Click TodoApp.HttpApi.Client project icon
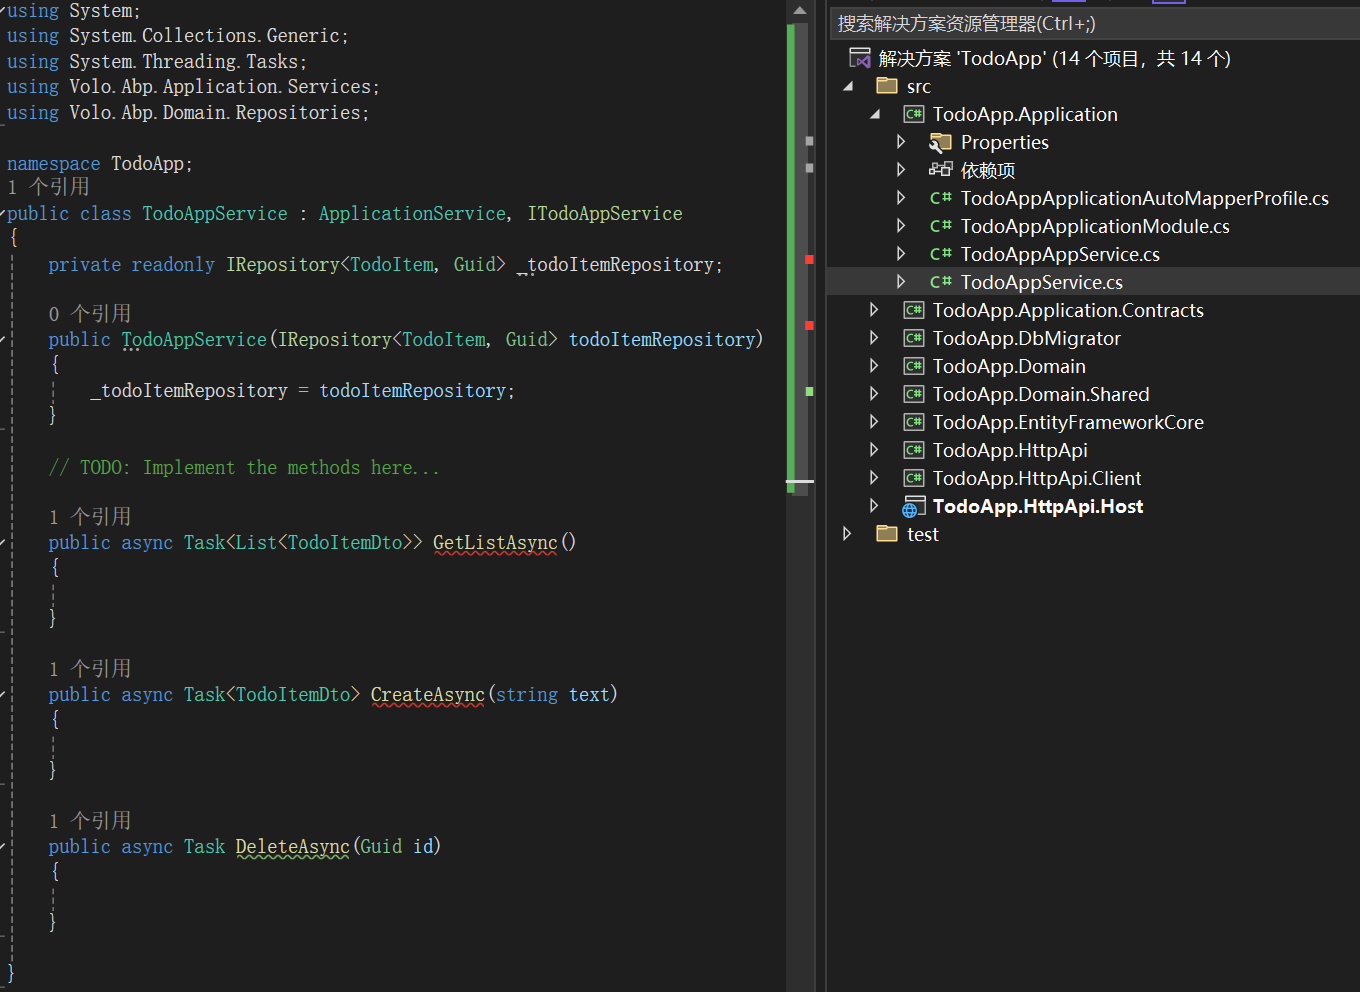Image resolution: width=1360 pixels, height=992 pixels. [x=914, y=478]
